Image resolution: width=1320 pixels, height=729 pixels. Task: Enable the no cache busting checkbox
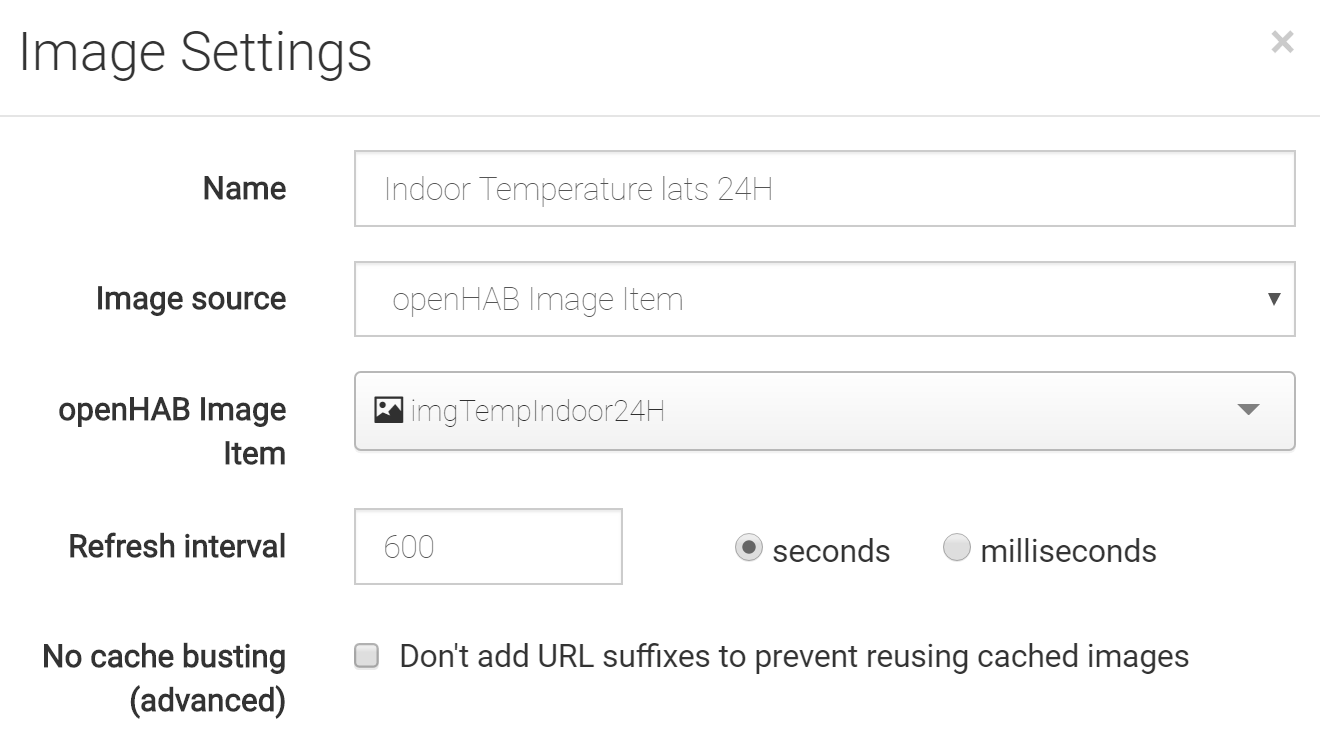point(367,656)
